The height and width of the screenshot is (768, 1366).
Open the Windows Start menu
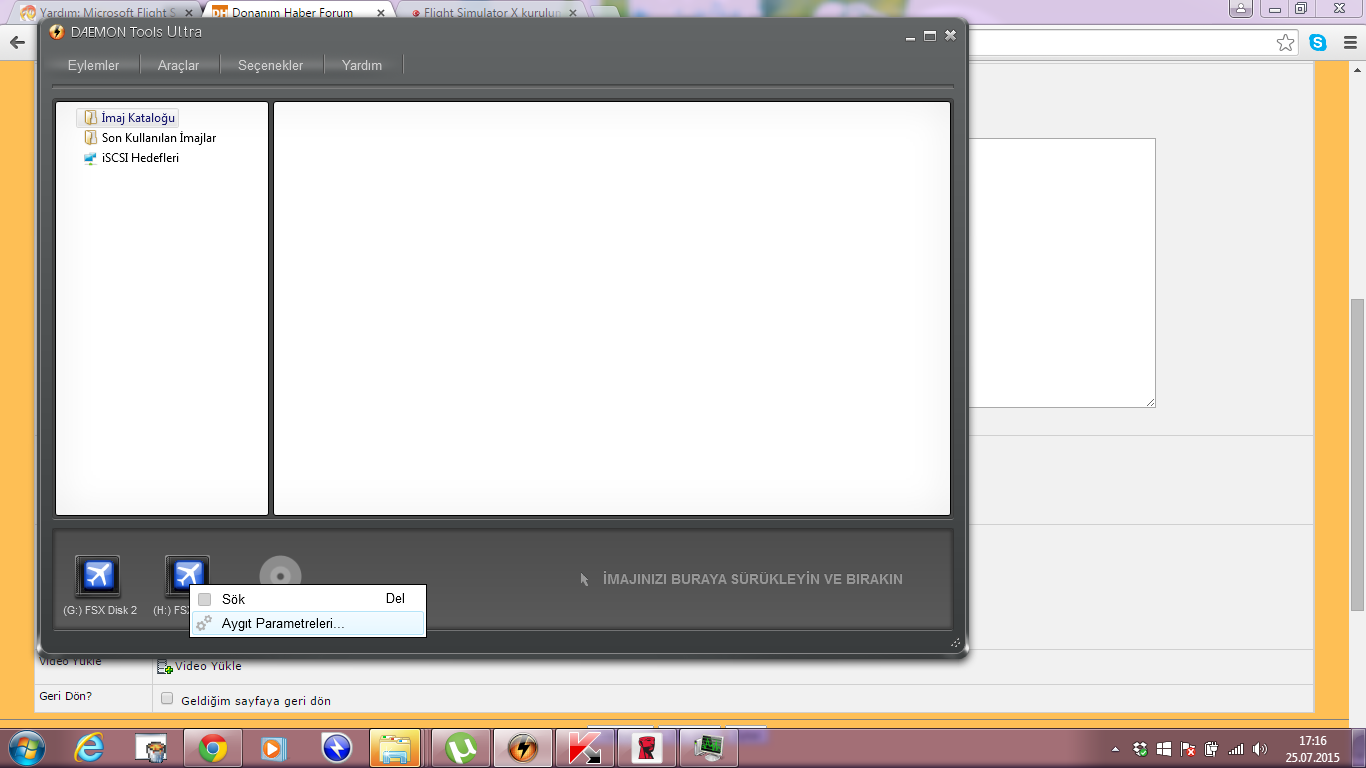tap(25, 748)
